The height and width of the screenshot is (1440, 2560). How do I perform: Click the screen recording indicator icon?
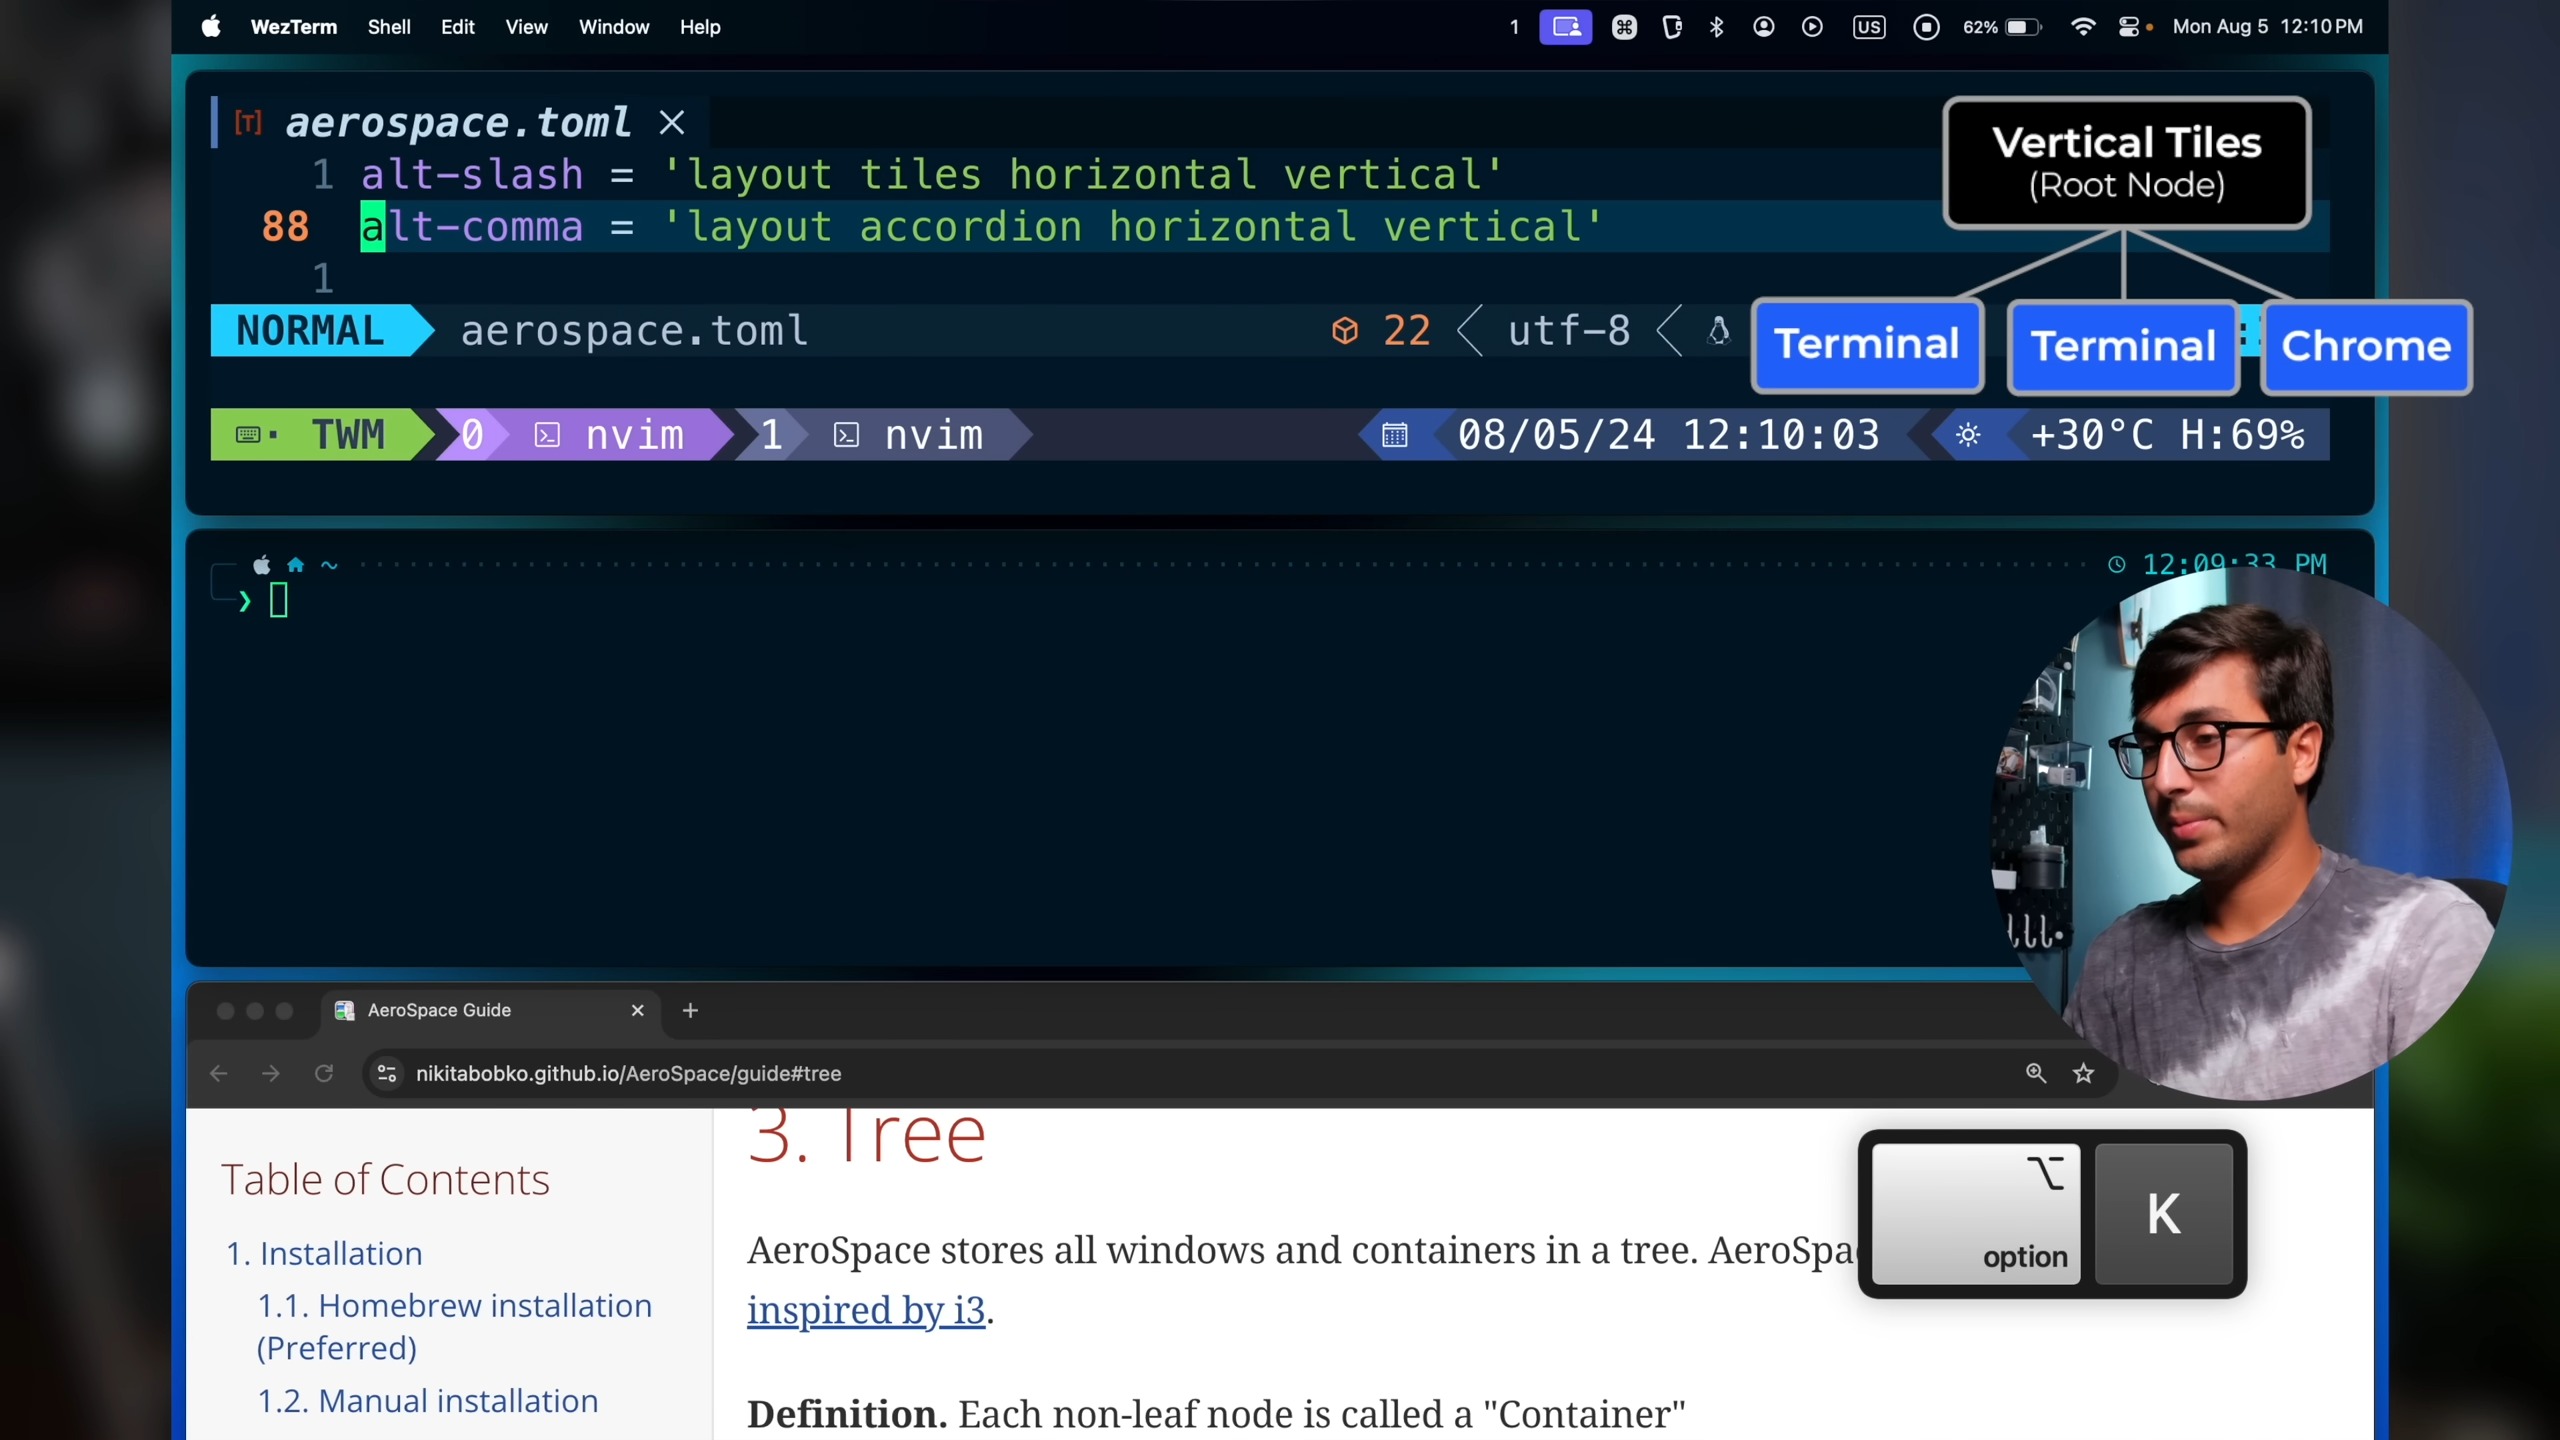(x=1926, y=27)
